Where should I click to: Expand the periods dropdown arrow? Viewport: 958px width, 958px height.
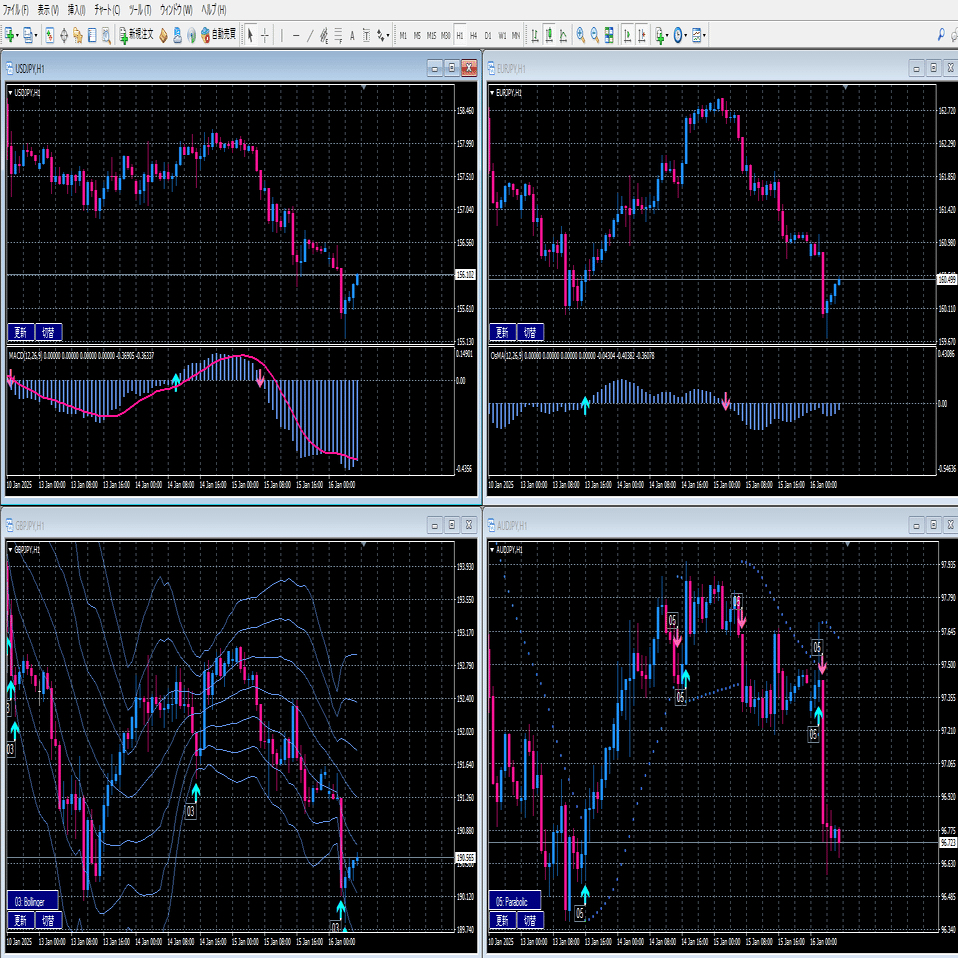point(686,36)
